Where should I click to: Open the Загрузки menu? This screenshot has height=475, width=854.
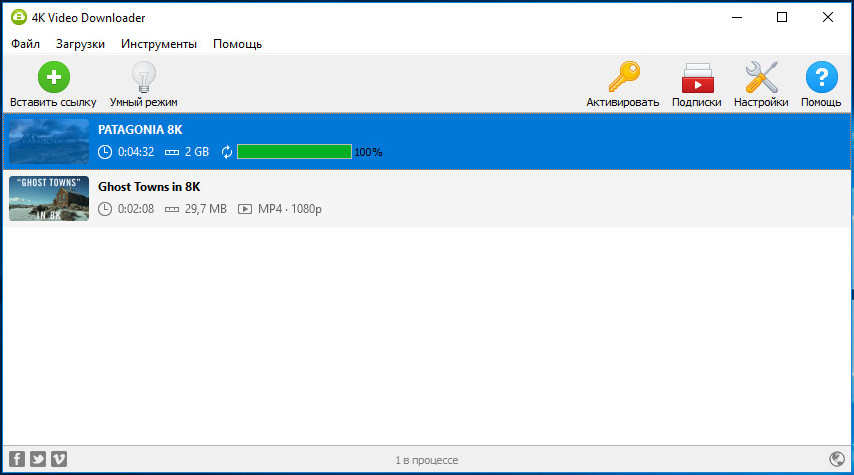point(80,44)
